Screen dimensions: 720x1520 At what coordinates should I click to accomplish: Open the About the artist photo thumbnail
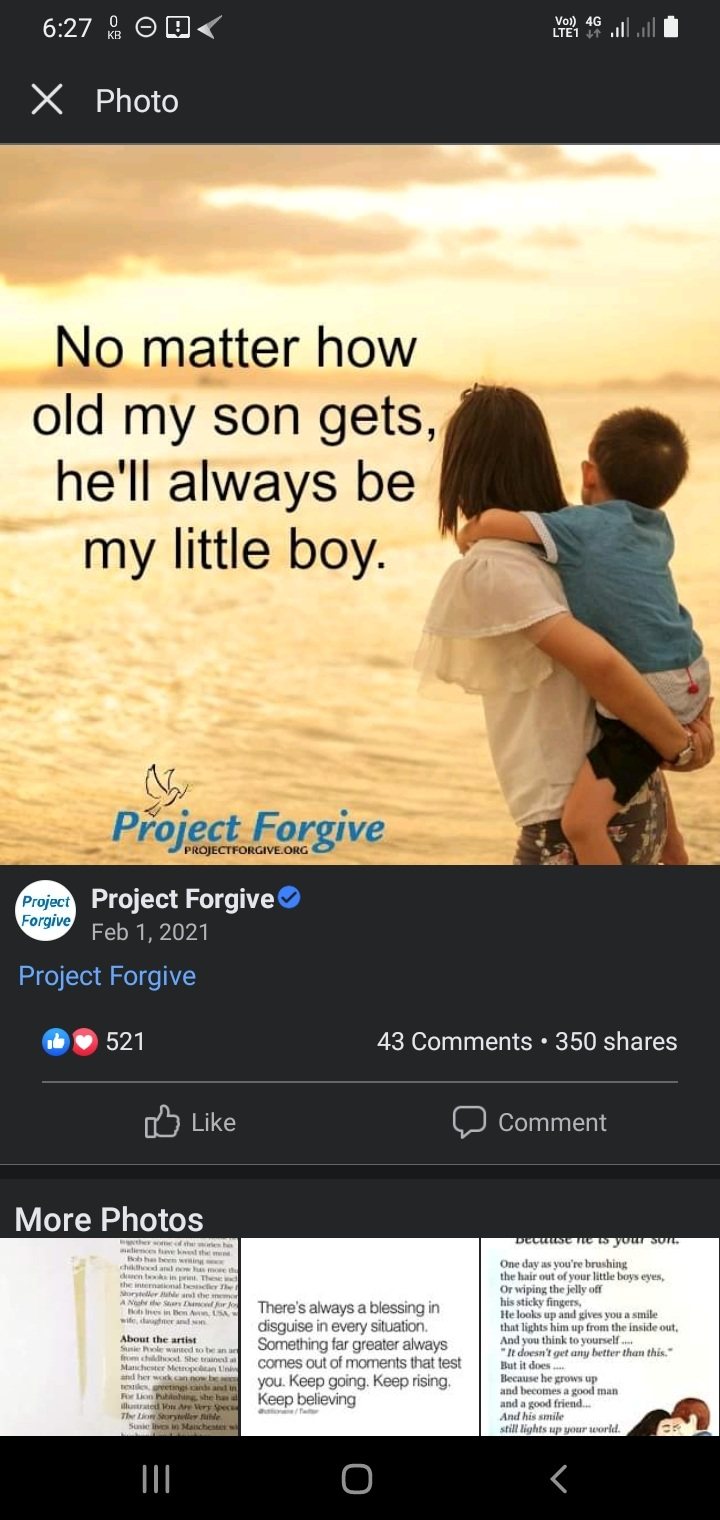click(119, 1337)
